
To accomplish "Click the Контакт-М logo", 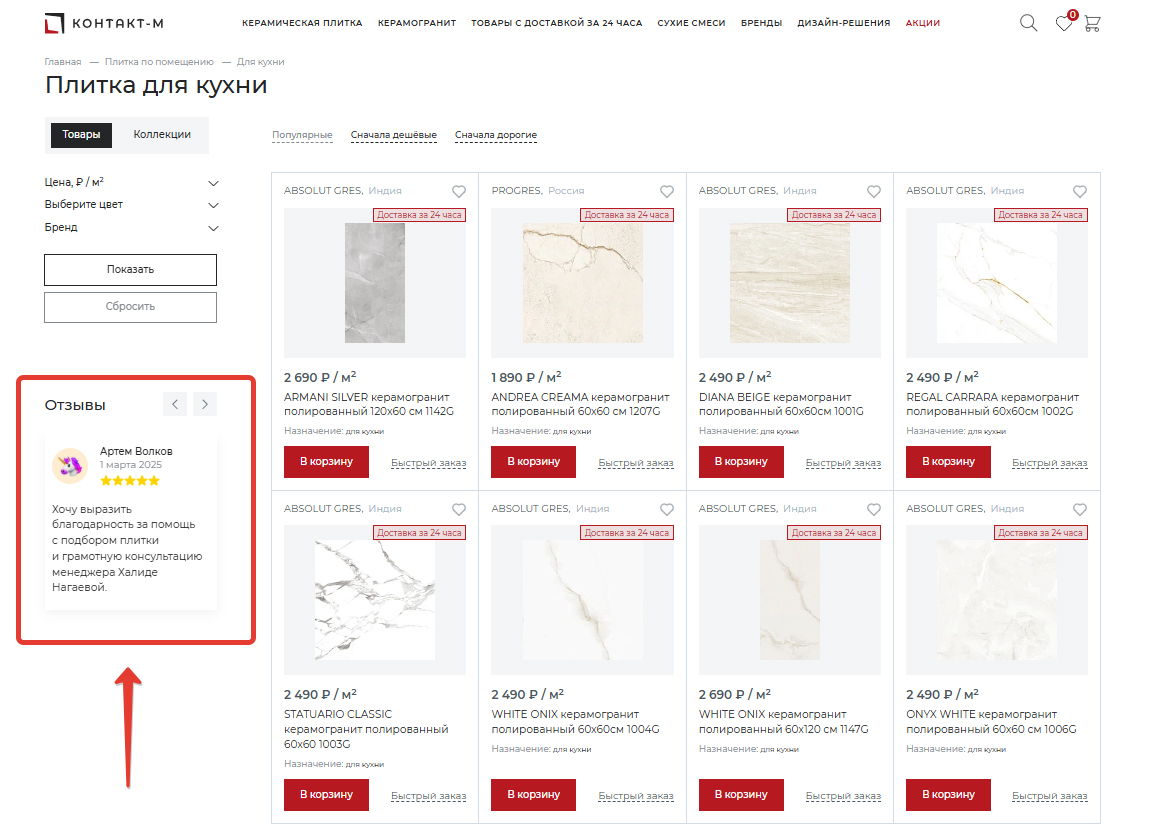I will point(104,23).
